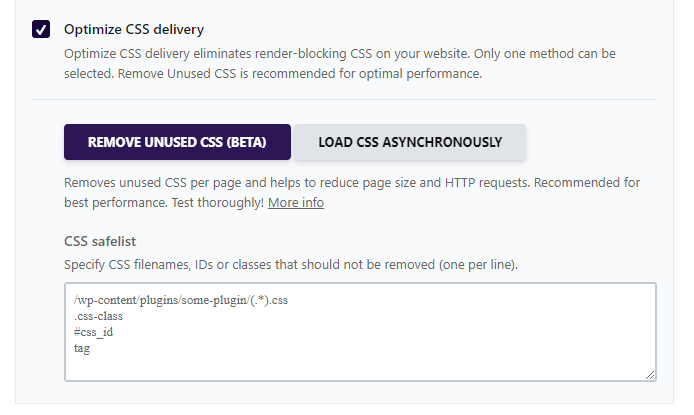This screenshot has height=415, width=694.
Task: Place cursor on the .css-class line
Action: tap(98, 316)
